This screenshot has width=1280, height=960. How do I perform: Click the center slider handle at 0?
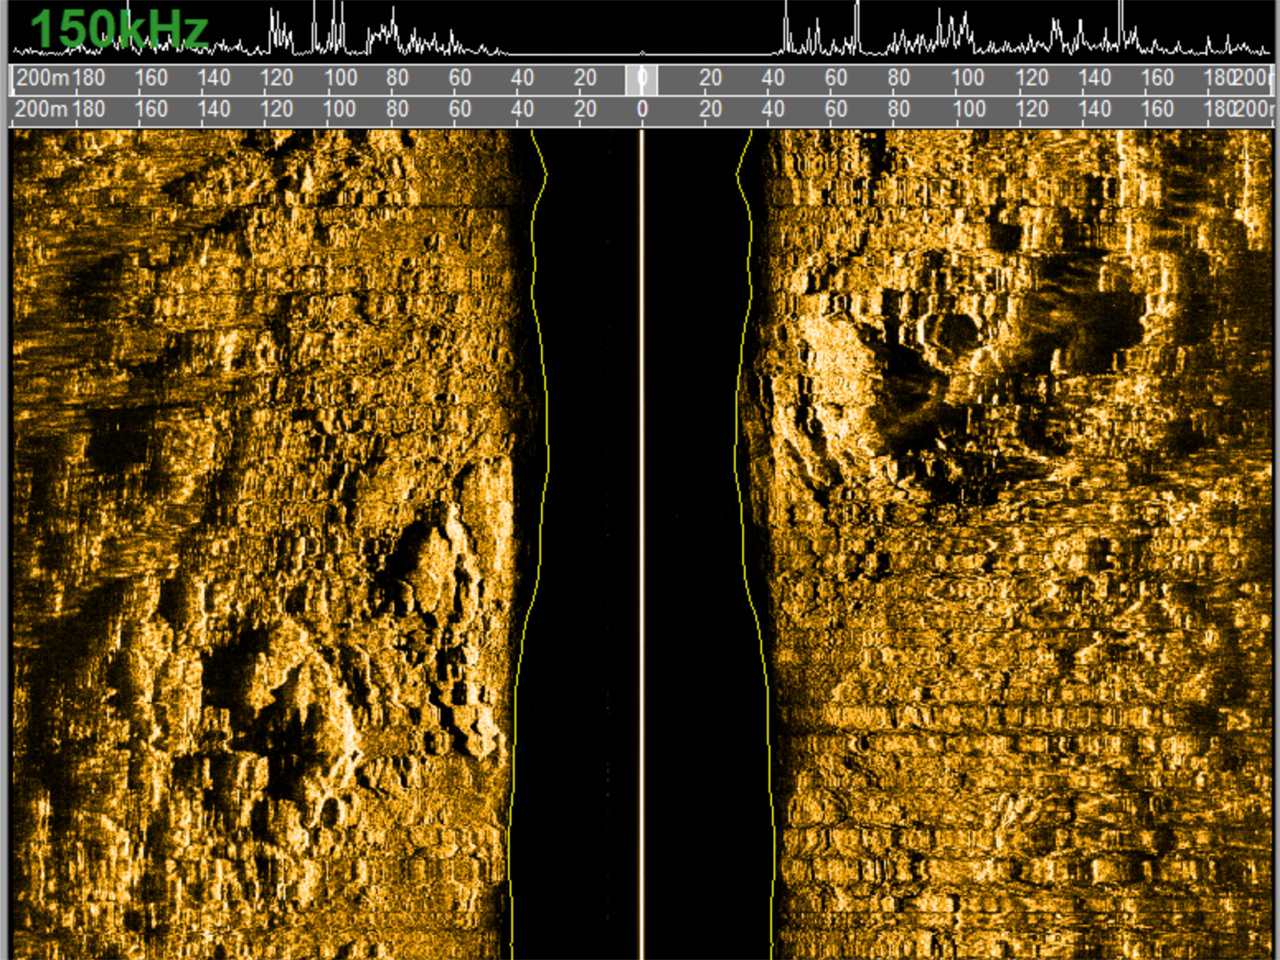(641, 79)
